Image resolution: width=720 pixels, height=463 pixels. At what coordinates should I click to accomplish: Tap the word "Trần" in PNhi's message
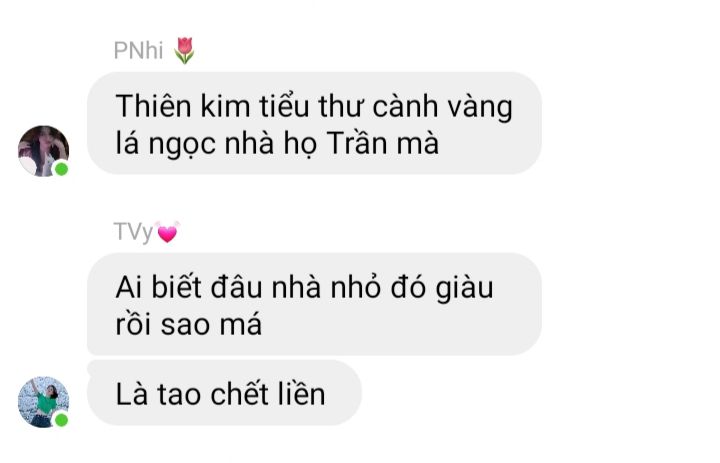point(358,143)
